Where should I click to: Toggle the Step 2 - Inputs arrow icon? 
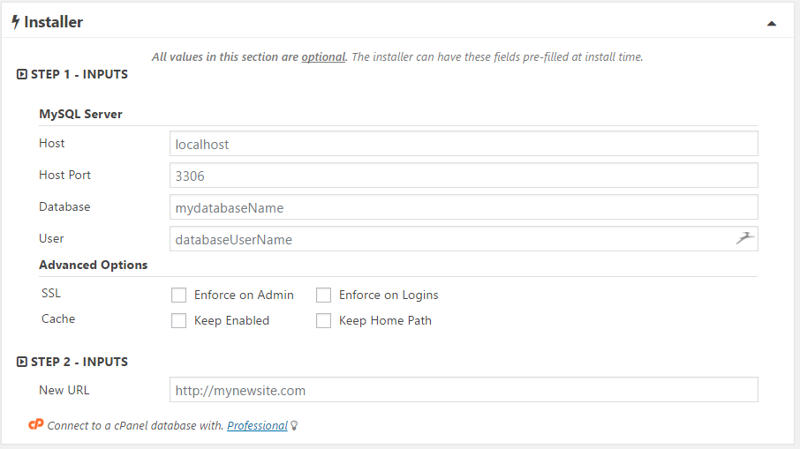pyautogui.click(x=22, y=362)
